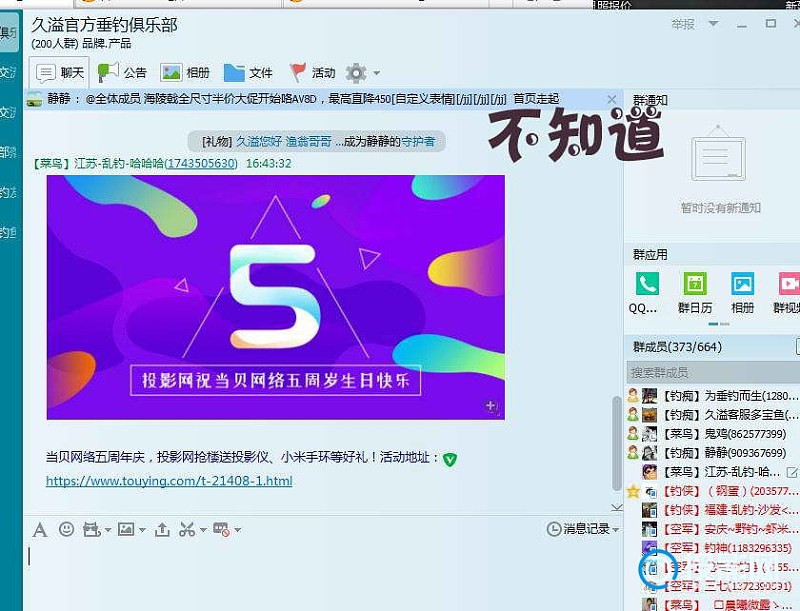The width and height of the screenshot is (800, 611).
Task: Open the 公告 tab
Action: pos(122,73)
